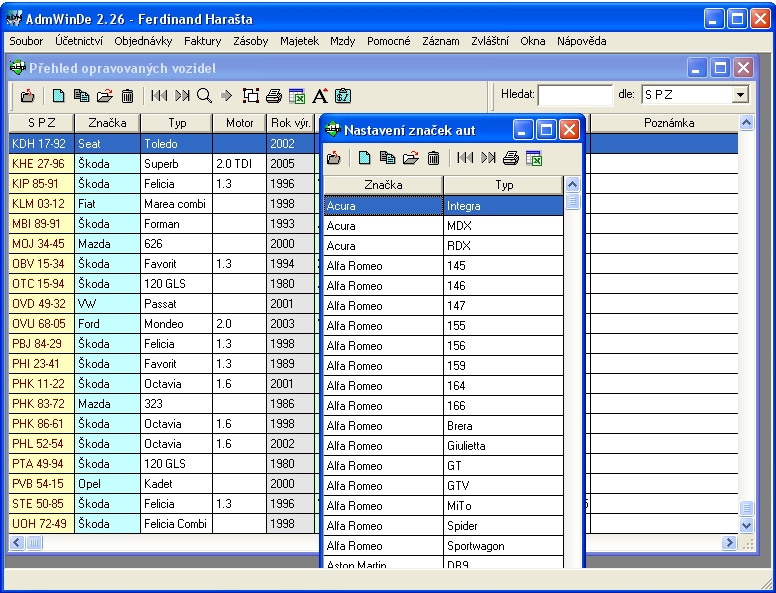
Task: Click exit icon in Nastavení značek aut toolbar
Action: click(334, 158)
